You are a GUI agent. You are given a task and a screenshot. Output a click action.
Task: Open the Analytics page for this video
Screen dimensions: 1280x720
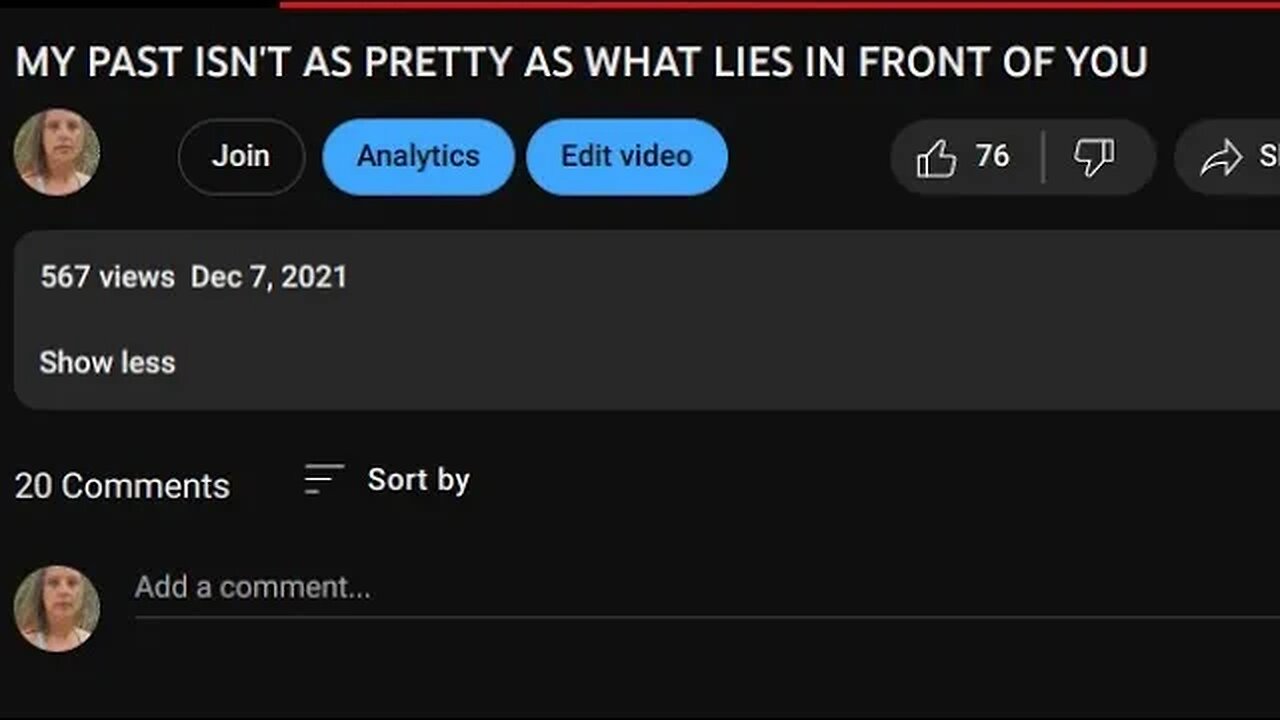point(418,157)
